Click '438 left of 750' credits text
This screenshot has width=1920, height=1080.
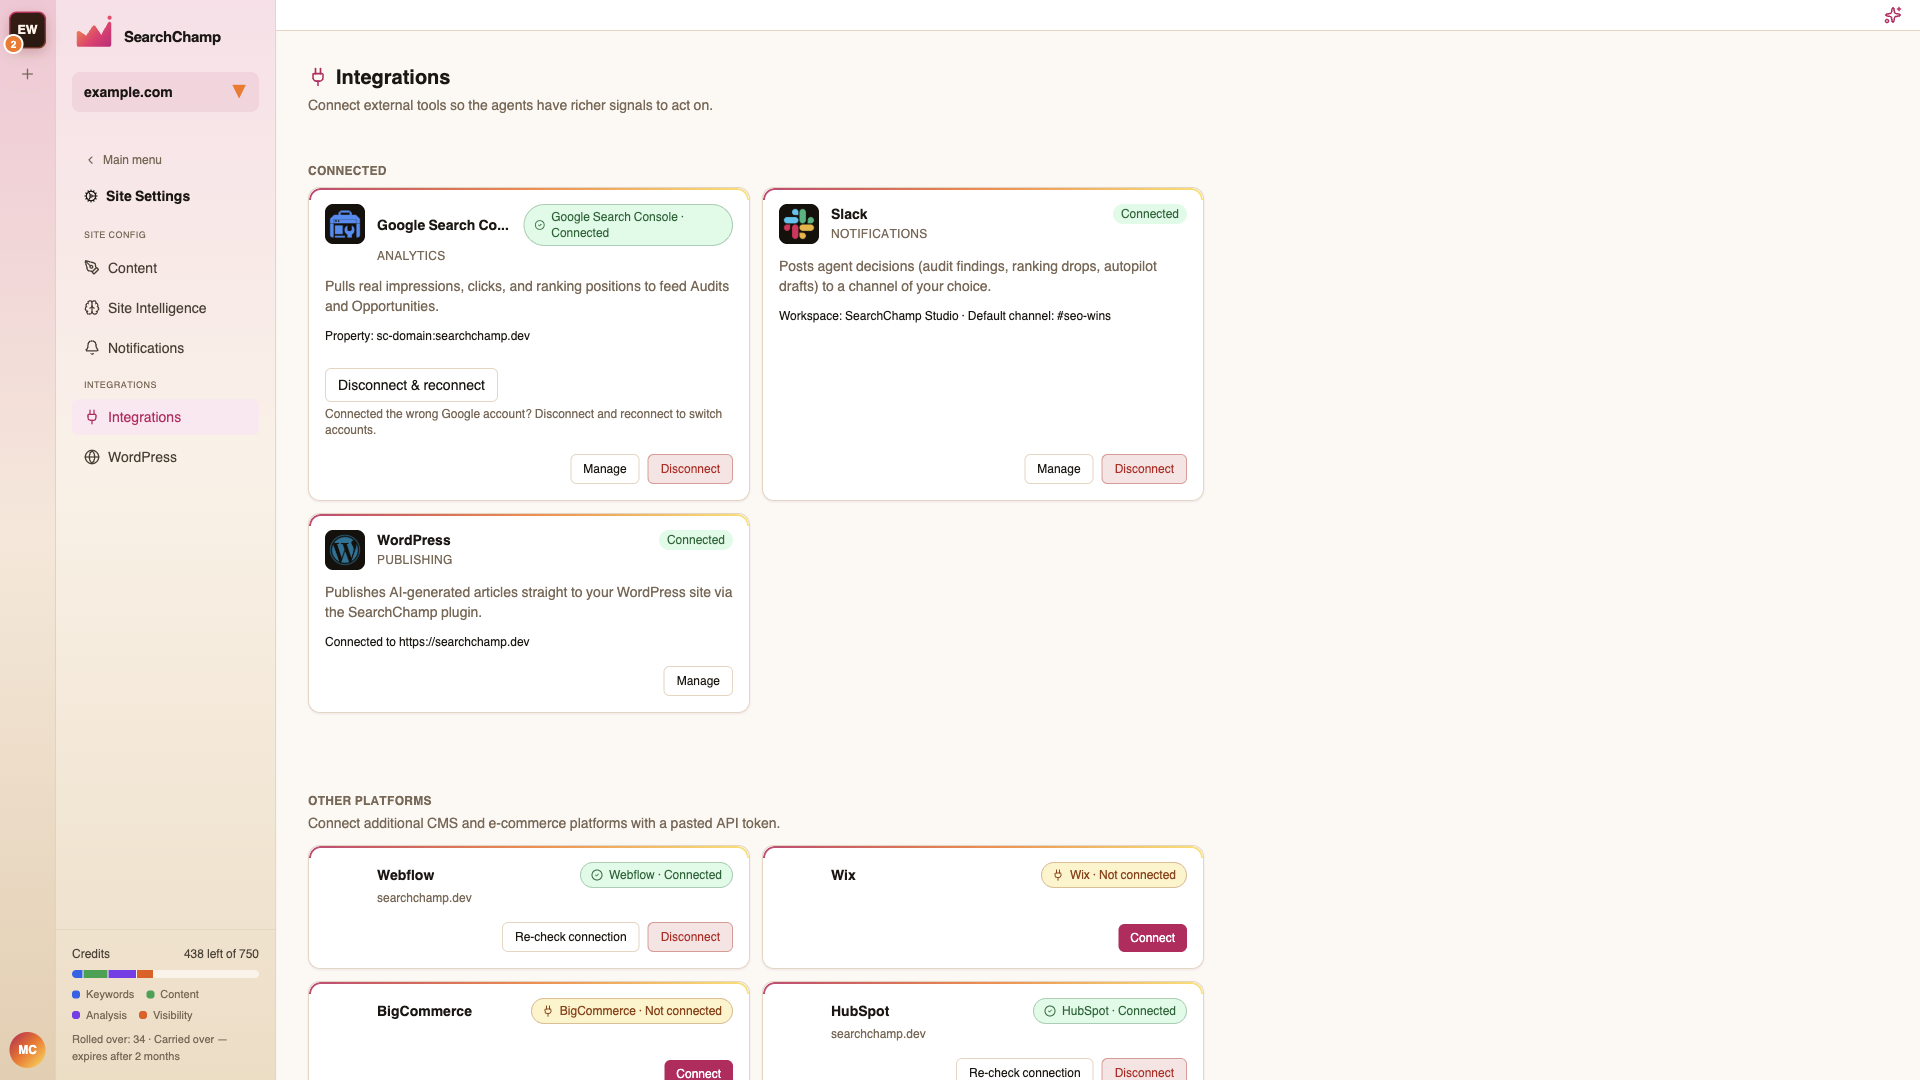pos(221,954)
